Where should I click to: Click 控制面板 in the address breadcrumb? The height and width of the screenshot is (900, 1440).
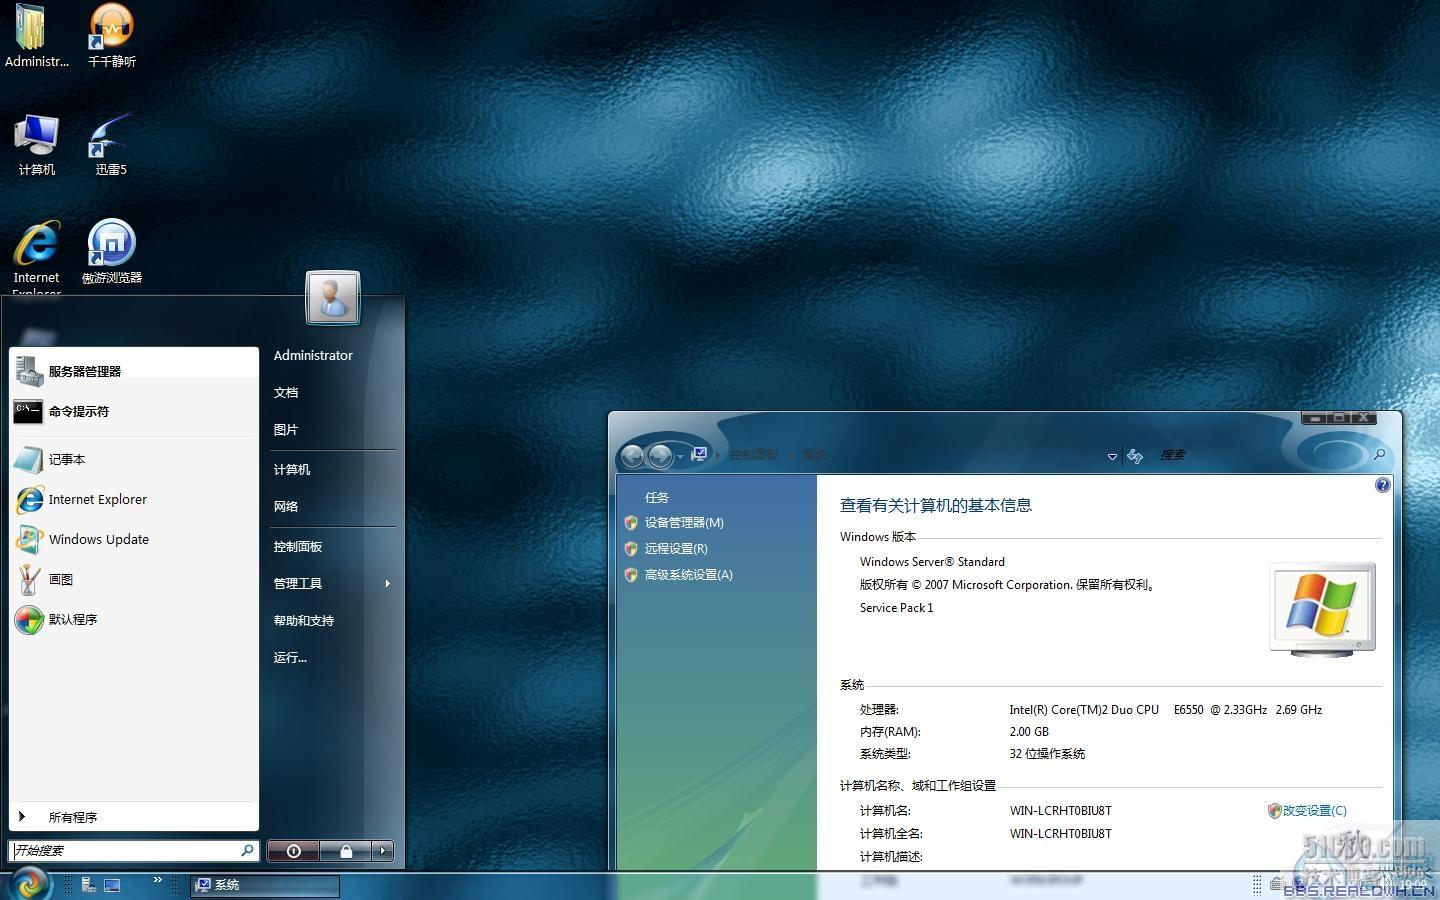coord(753,455)
